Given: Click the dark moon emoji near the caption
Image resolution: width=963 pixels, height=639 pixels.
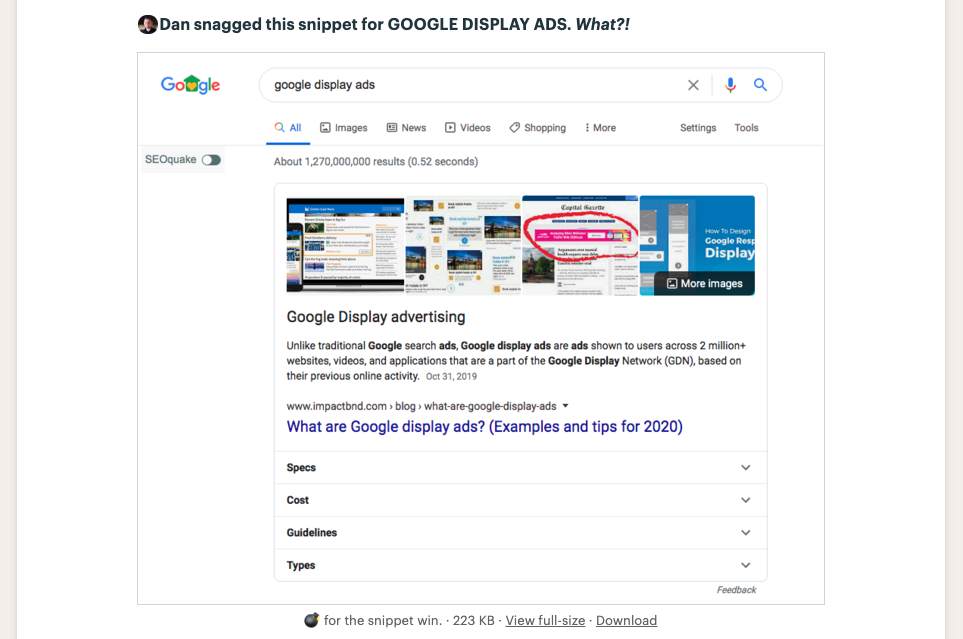Looking at the screenshot, I should tap(310, 620).
